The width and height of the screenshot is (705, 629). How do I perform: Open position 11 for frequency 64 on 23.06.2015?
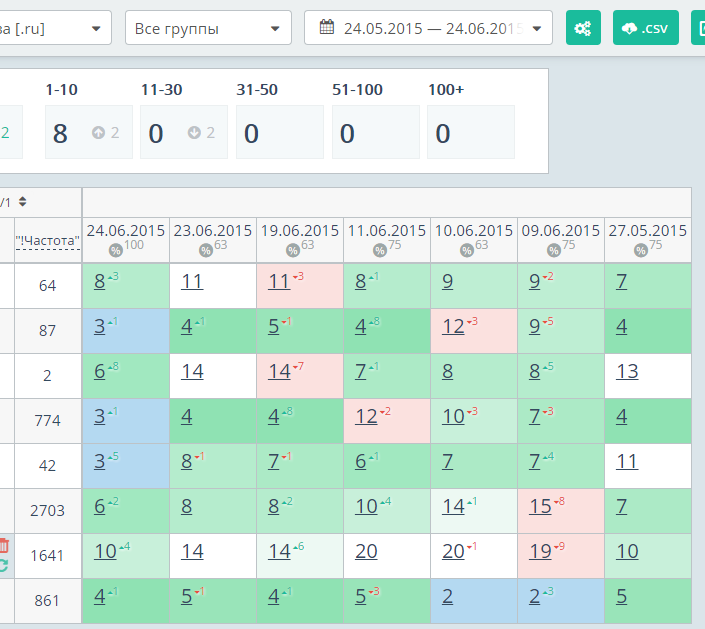tap(192, 282)
